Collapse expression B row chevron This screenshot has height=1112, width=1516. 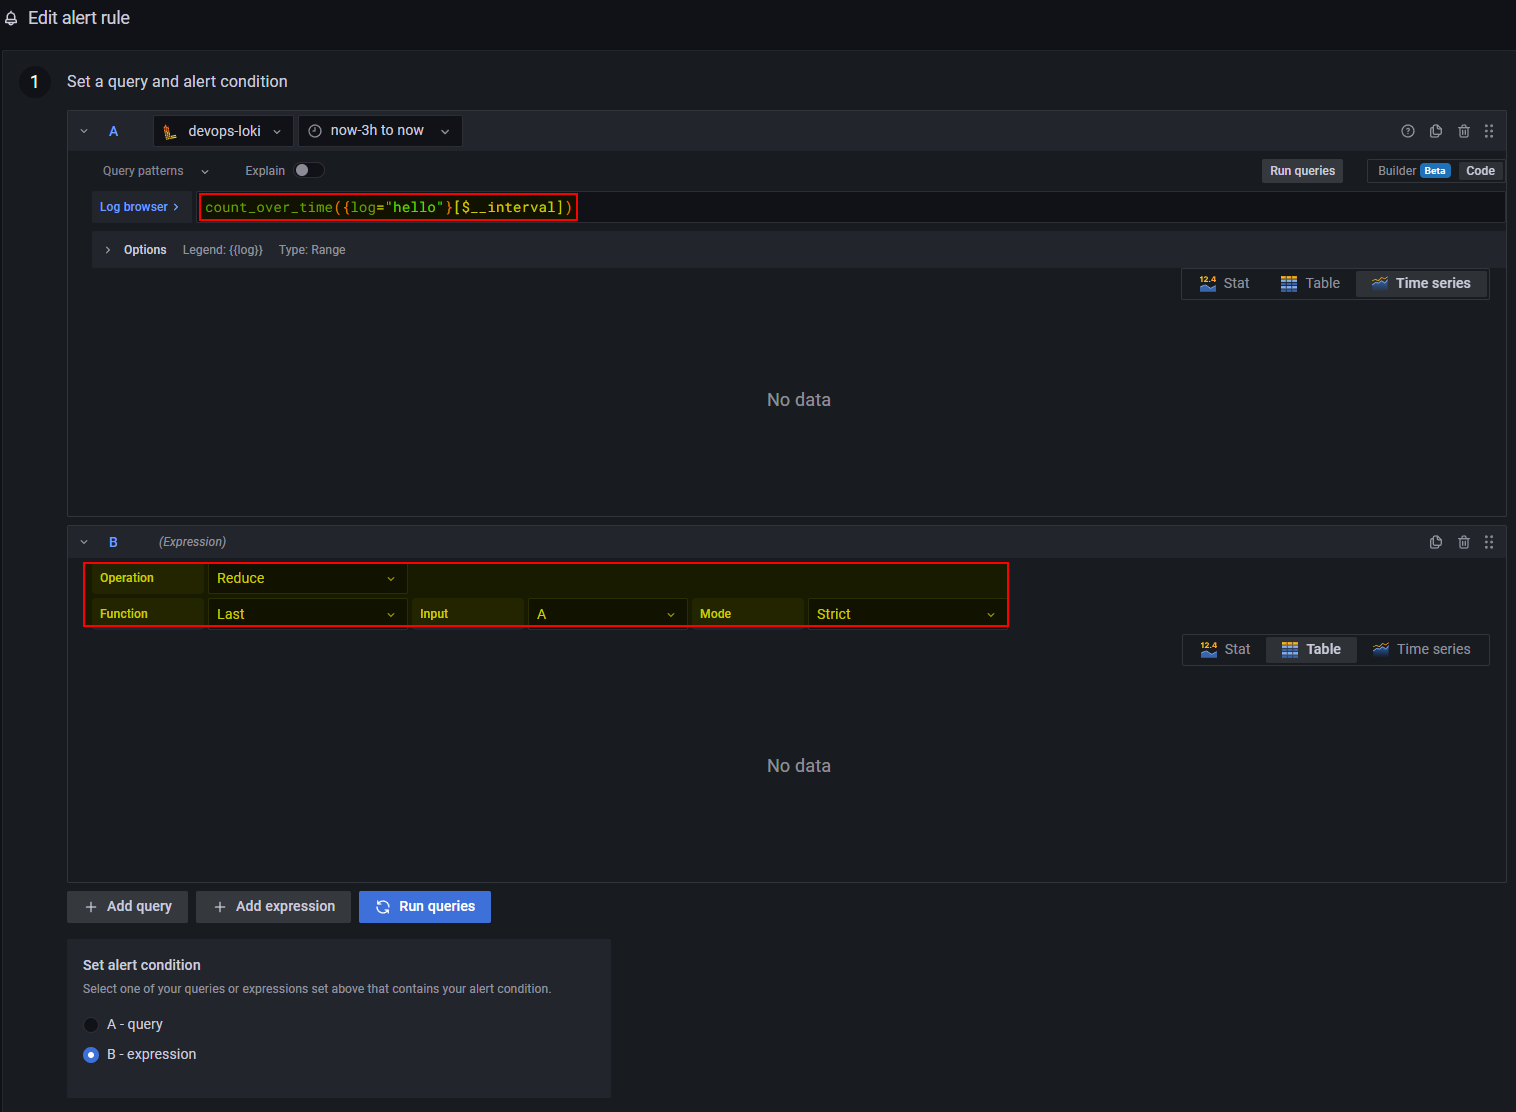pos(84,542)
